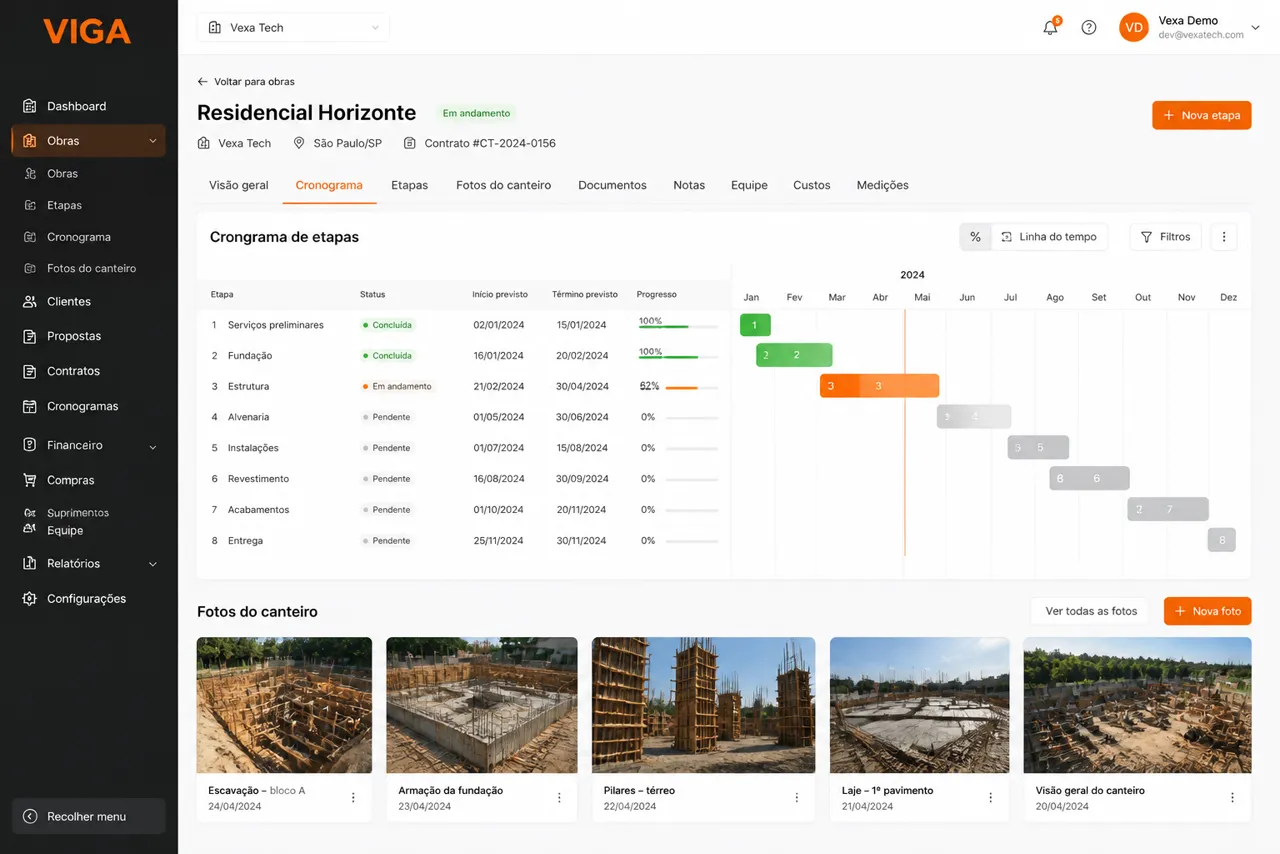The image size is (1280, 854).
Task: Click the Relatórios icon in sidebar
Action: [29, 564]
